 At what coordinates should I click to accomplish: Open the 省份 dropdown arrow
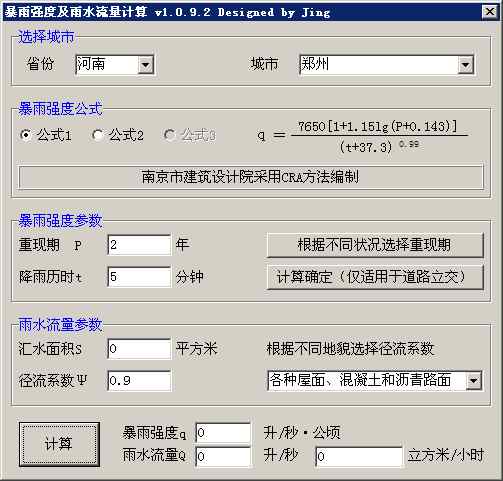click(146, 64)
